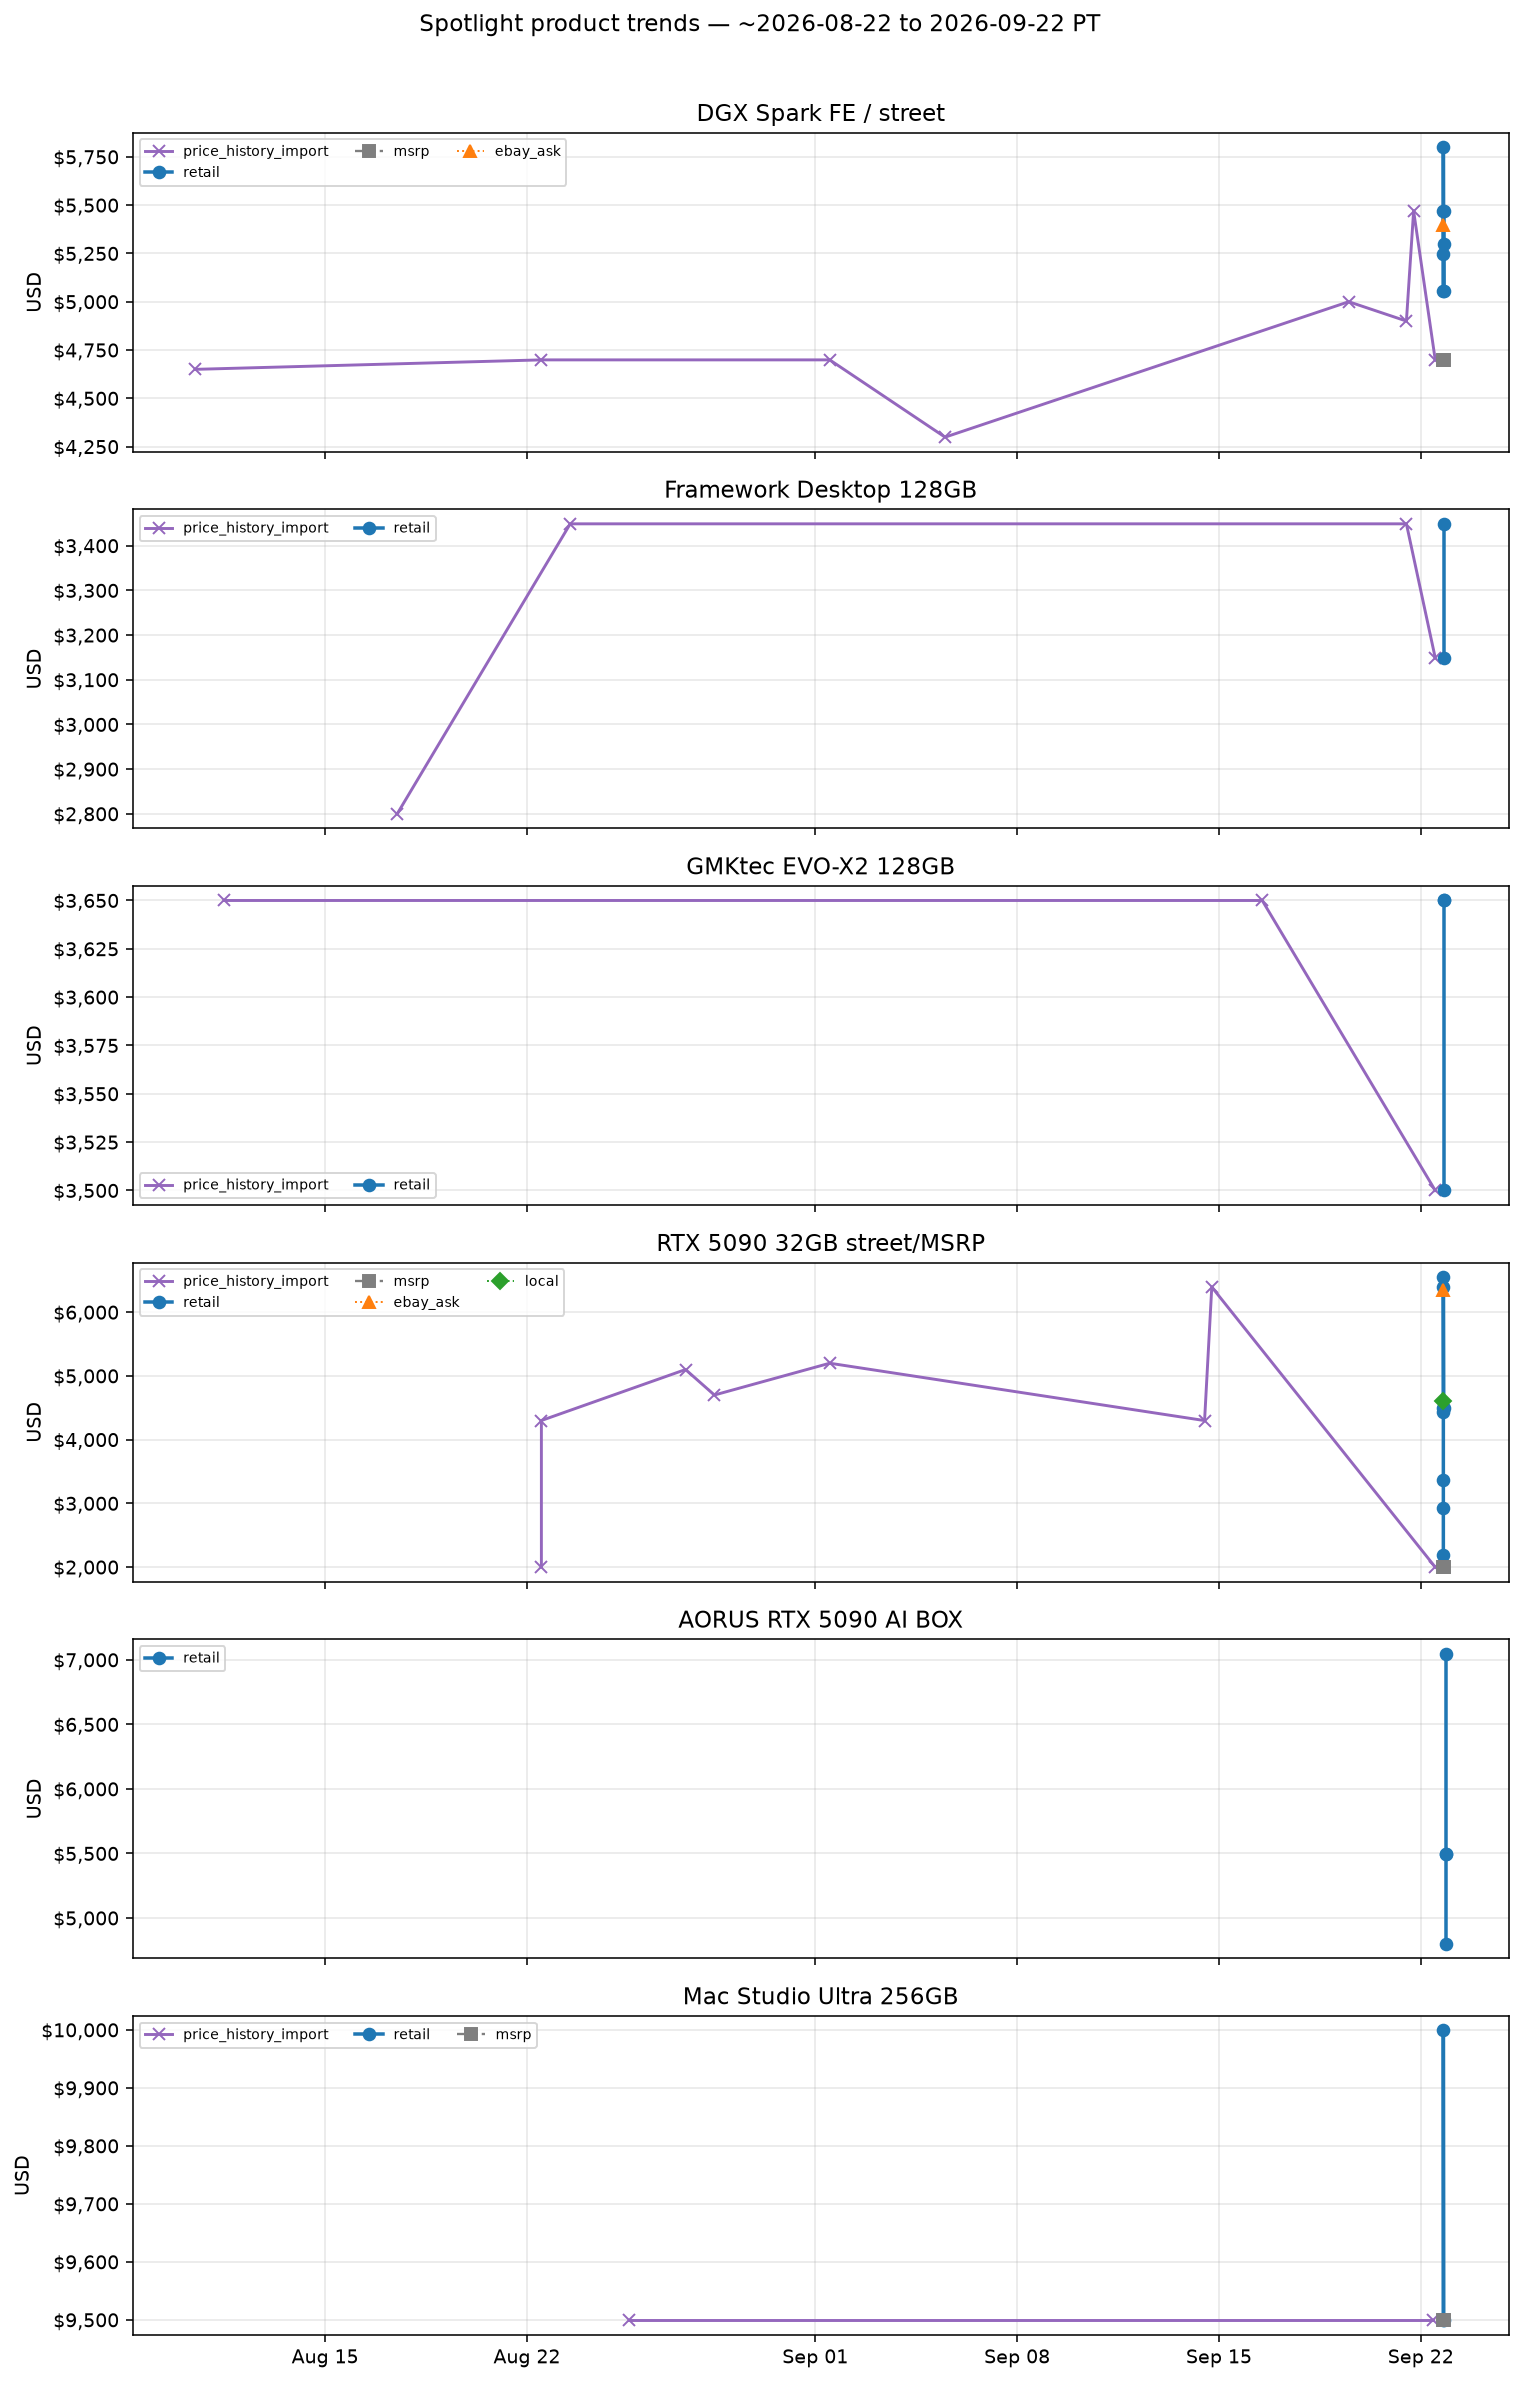Click the orange ebay_ask triangle in the DGX Spark chart
Image resolution: width=1522 pixels, height=2382 pixels.
click(x=1443, y=225)
